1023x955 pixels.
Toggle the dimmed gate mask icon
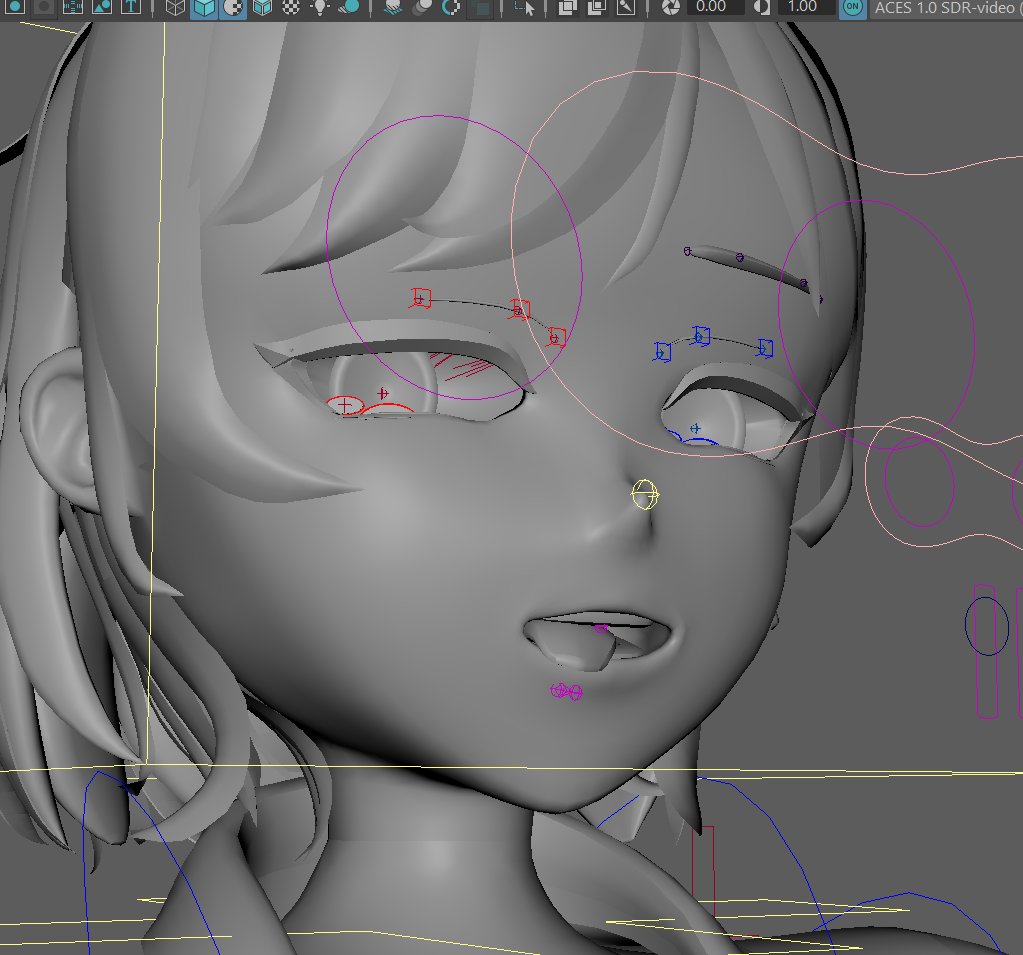pyautogui.click(x=44, y=7)
